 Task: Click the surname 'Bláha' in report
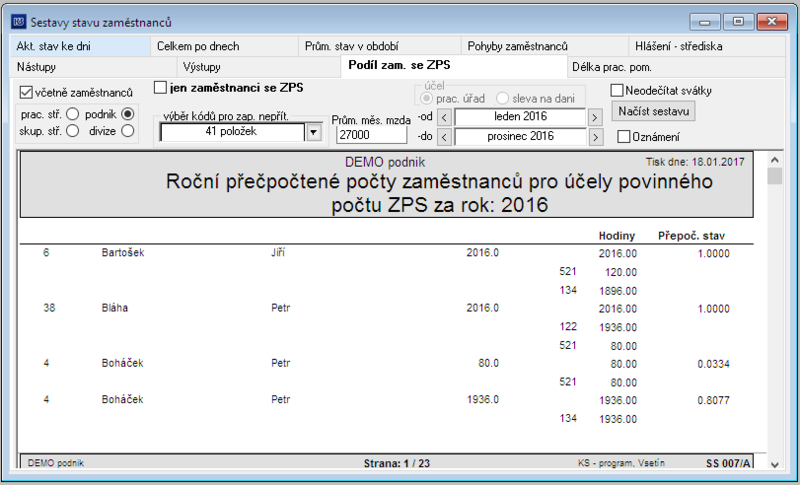(x=115, y=308)
